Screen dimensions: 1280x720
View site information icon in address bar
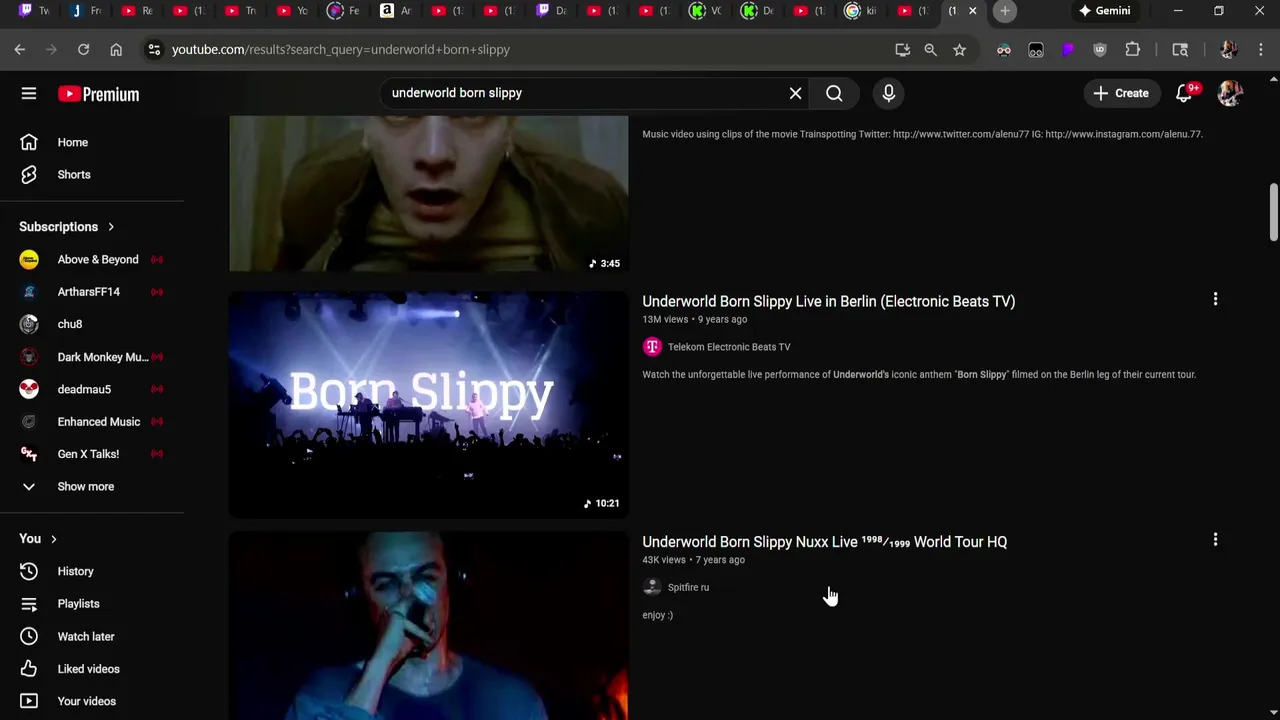153,49
